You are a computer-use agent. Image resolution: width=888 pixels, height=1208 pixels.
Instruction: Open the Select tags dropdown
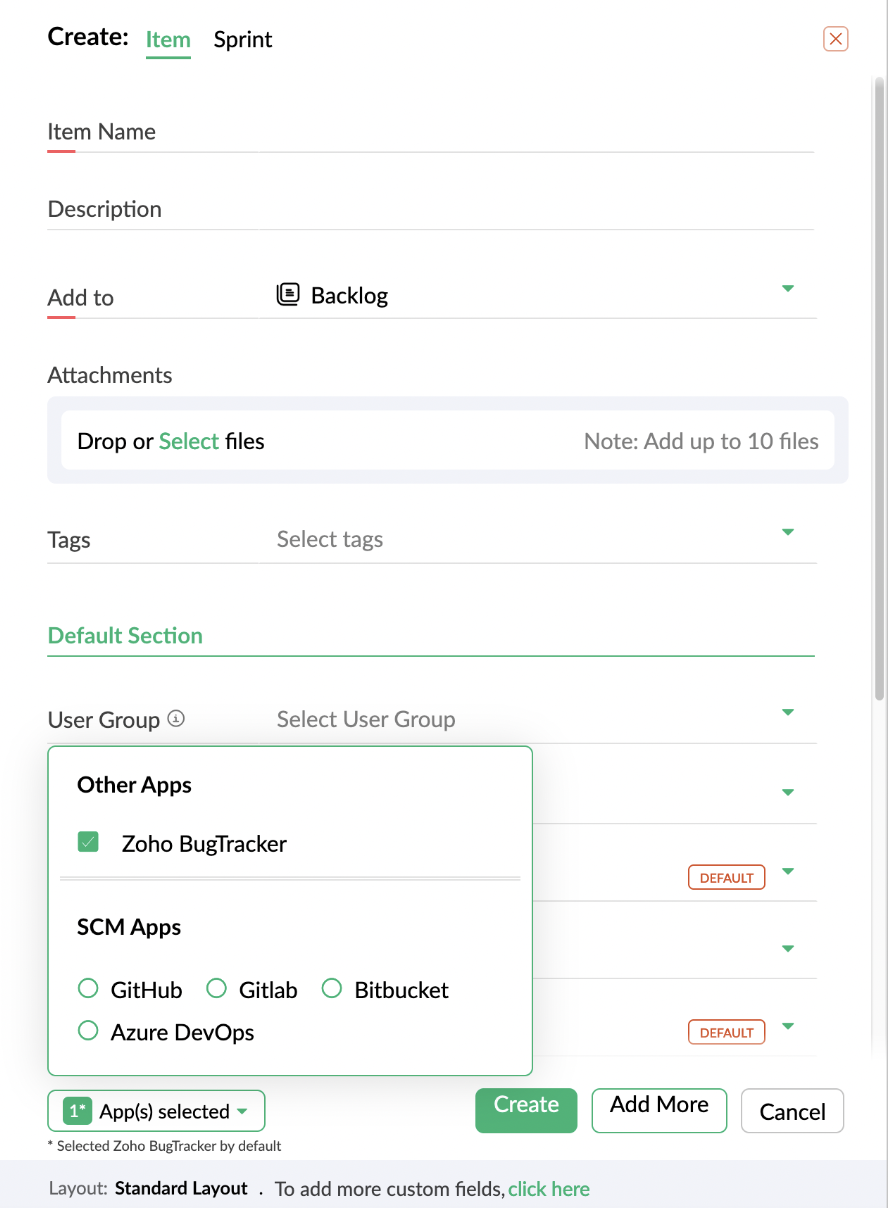click(787, 532)
